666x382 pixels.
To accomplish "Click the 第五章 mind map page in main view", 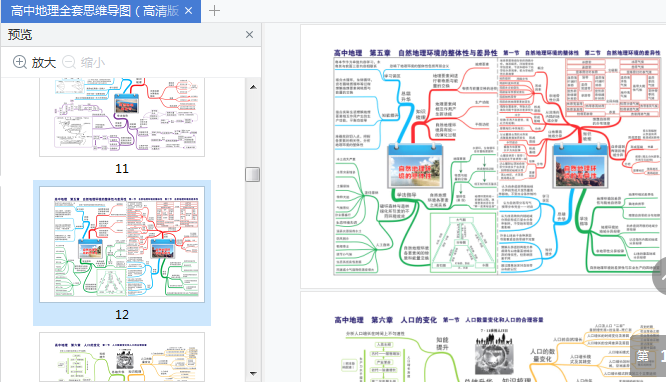I will 483,157.
